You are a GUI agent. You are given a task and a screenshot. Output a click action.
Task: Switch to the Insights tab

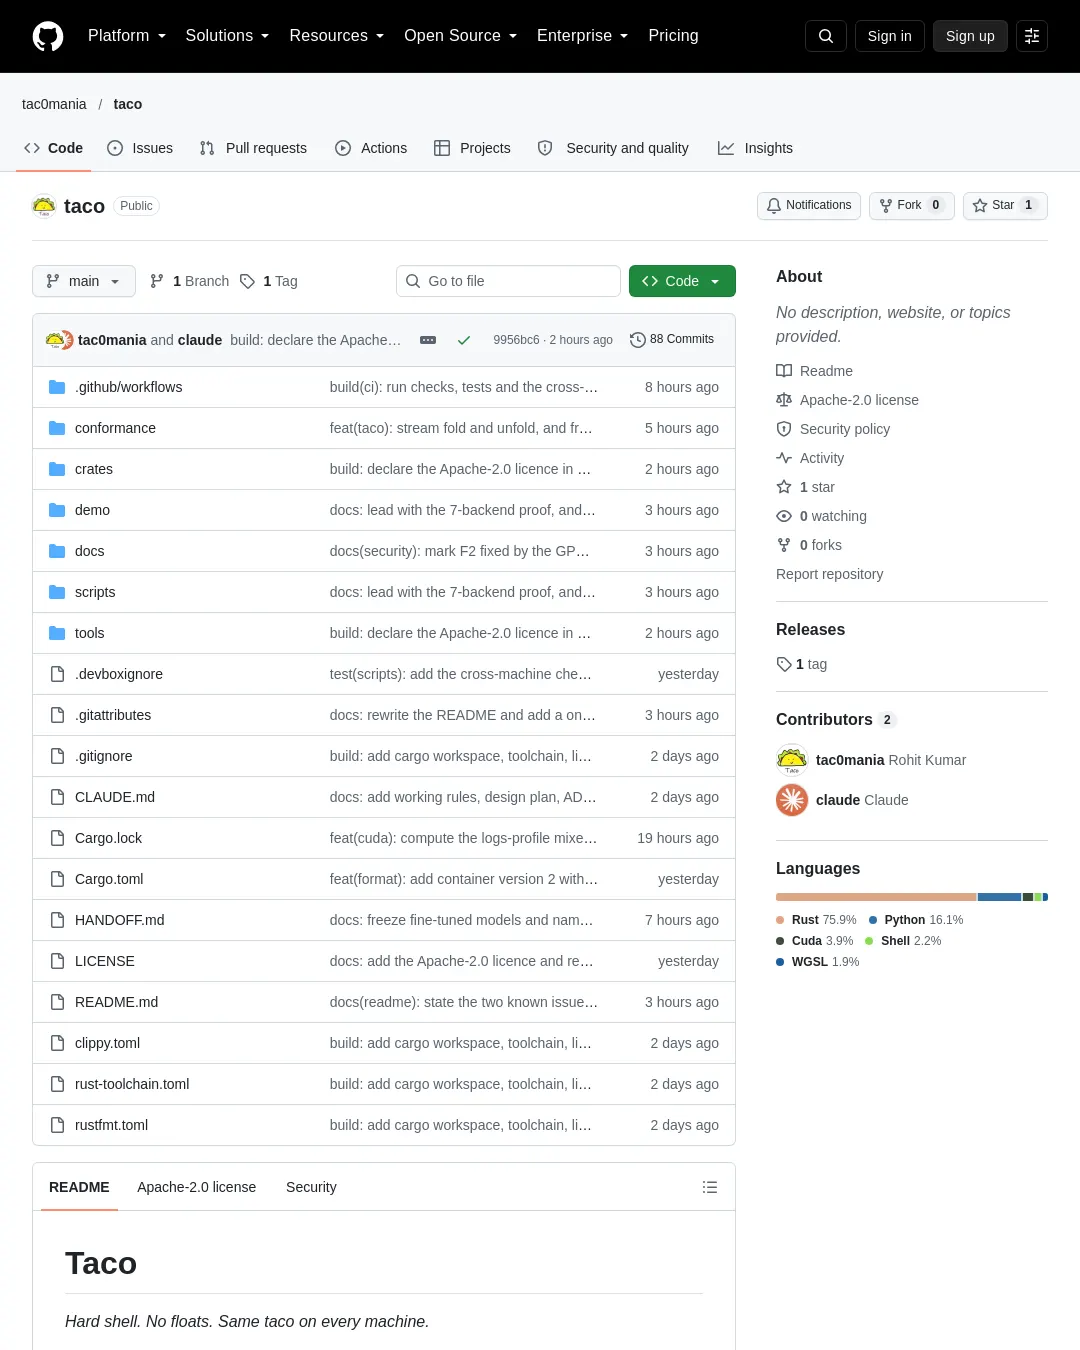(x=755, y=148)
